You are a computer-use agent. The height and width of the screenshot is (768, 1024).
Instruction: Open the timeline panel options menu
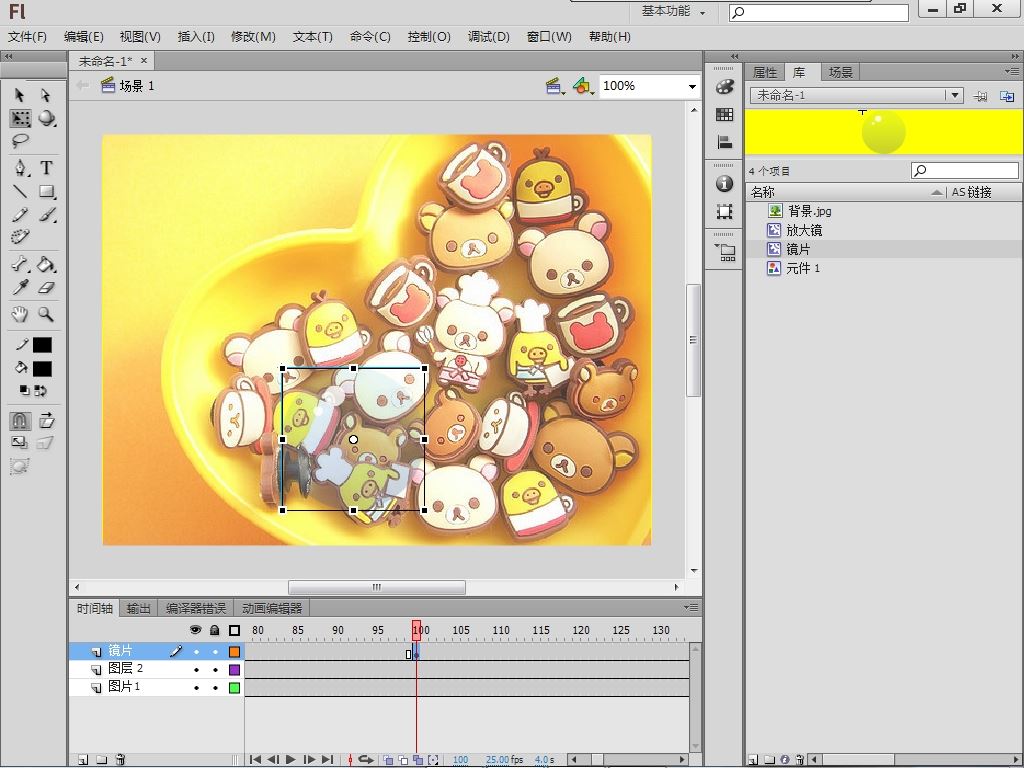(691, 607)
